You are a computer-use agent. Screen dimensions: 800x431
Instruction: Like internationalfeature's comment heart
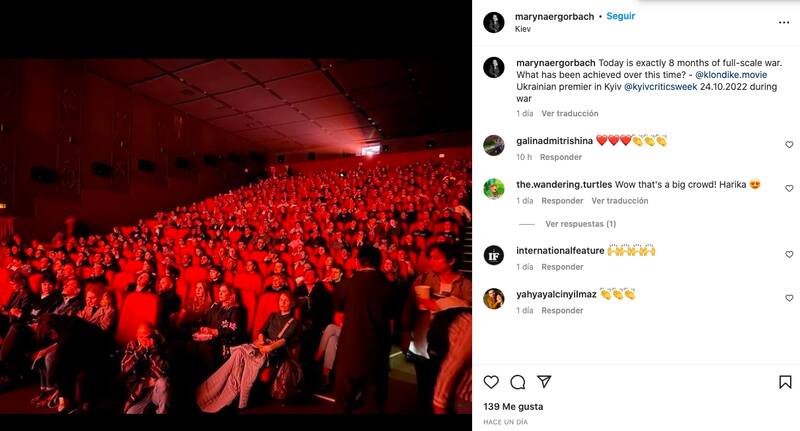[789, 254]
